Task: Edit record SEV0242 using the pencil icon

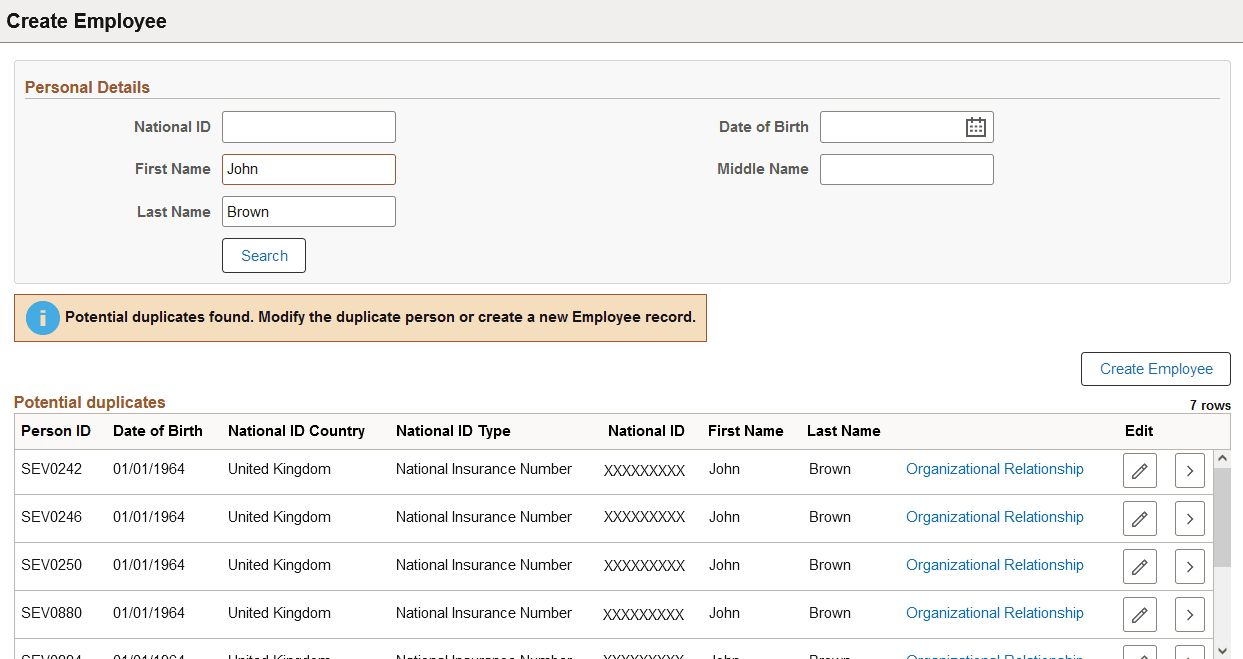Action: pyautogui.click(x=1139, y=469)
